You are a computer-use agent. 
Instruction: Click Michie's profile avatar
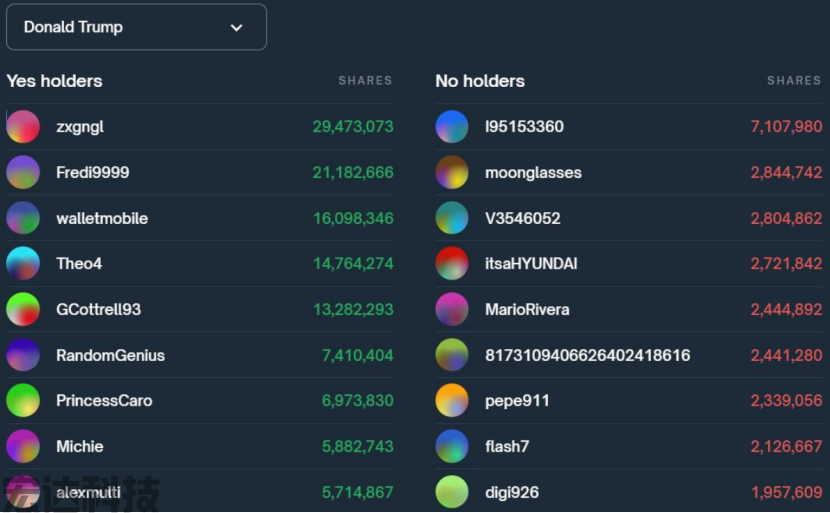point(23,446)
